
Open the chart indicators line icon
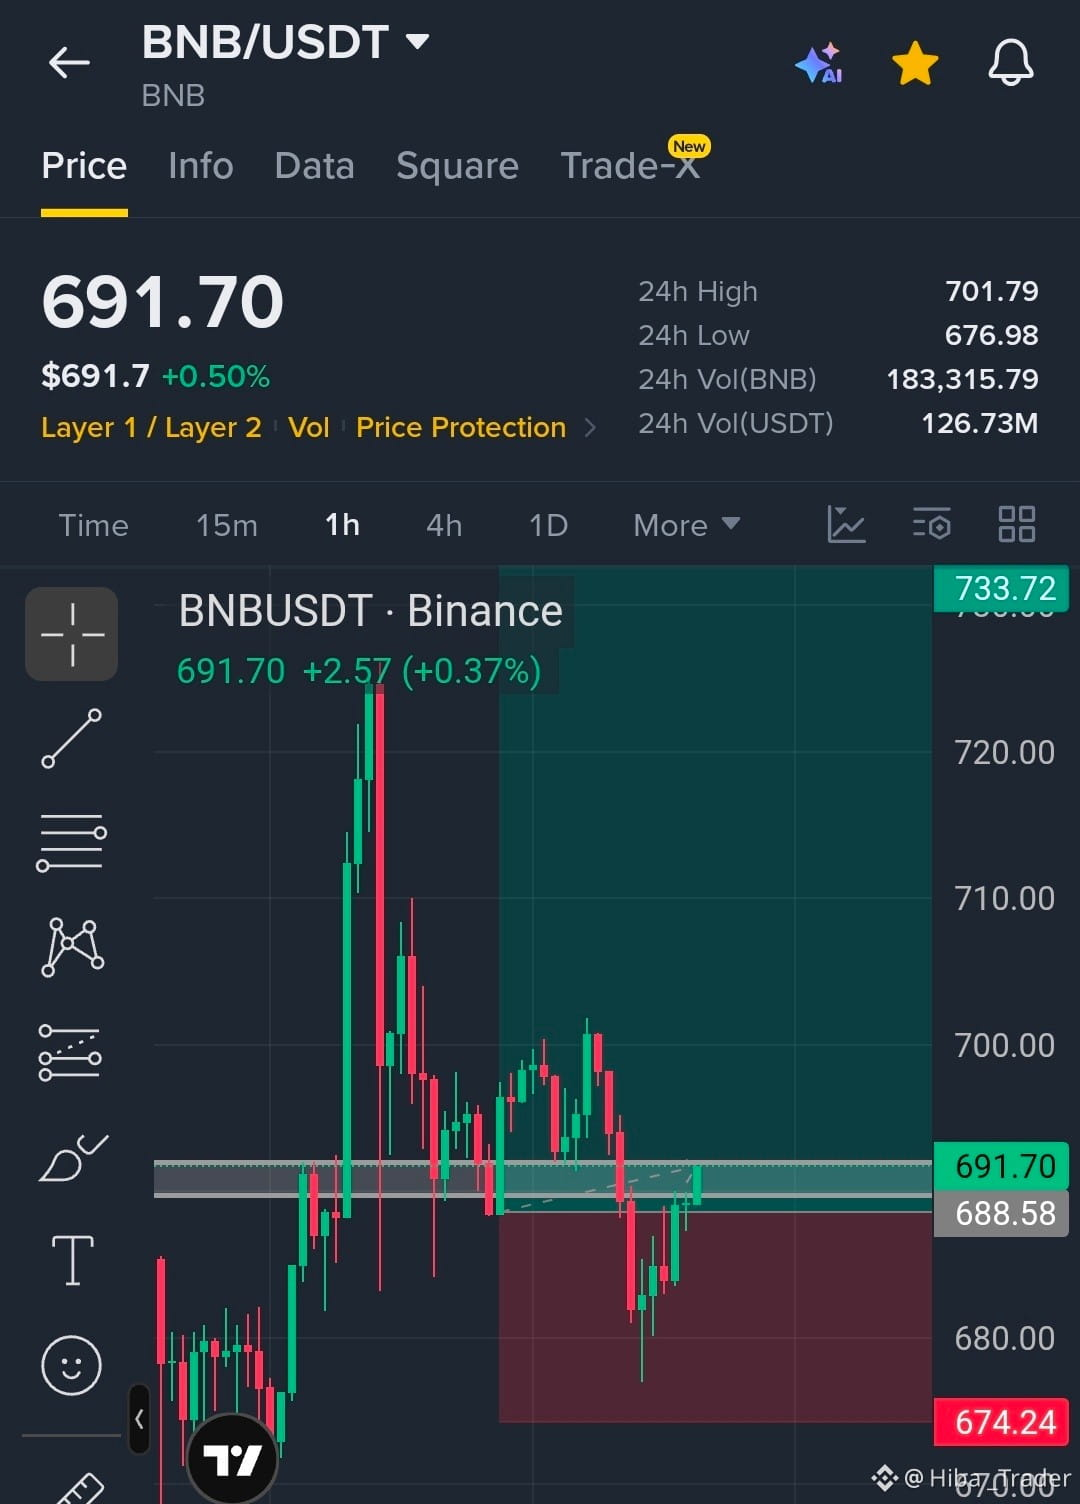coord(846,524)
